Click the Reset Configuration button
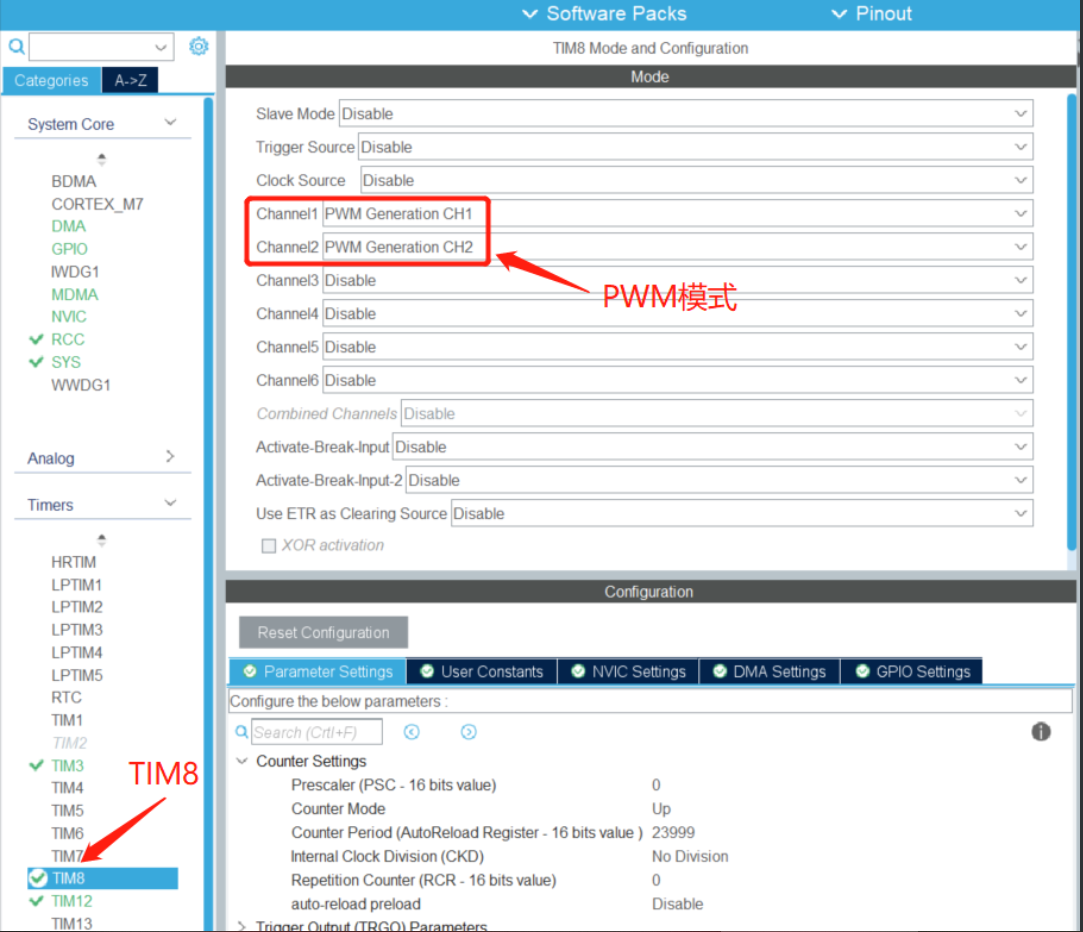 point(322,632)
